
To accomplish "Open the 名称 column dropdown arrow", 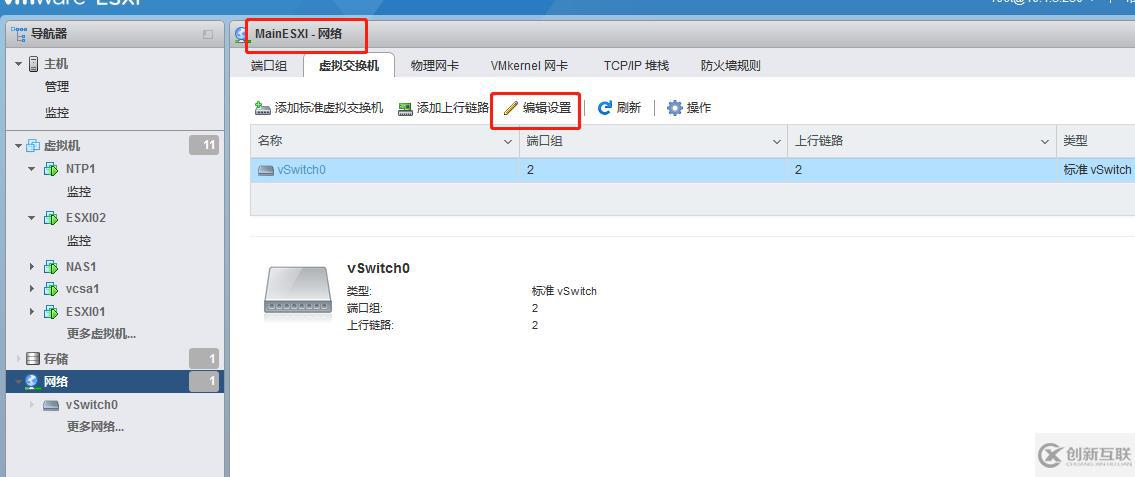I will [508, 142].
